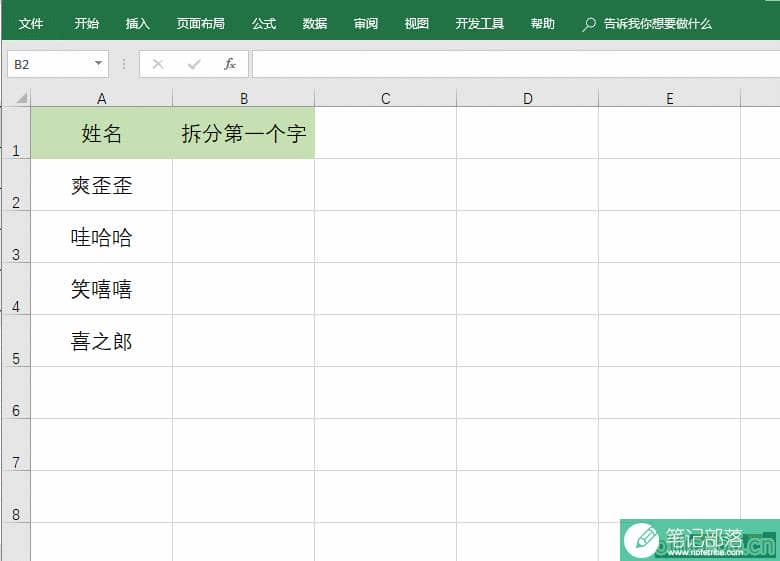Switch to the 开始 ribbon tab

click(x=87, y=23)
